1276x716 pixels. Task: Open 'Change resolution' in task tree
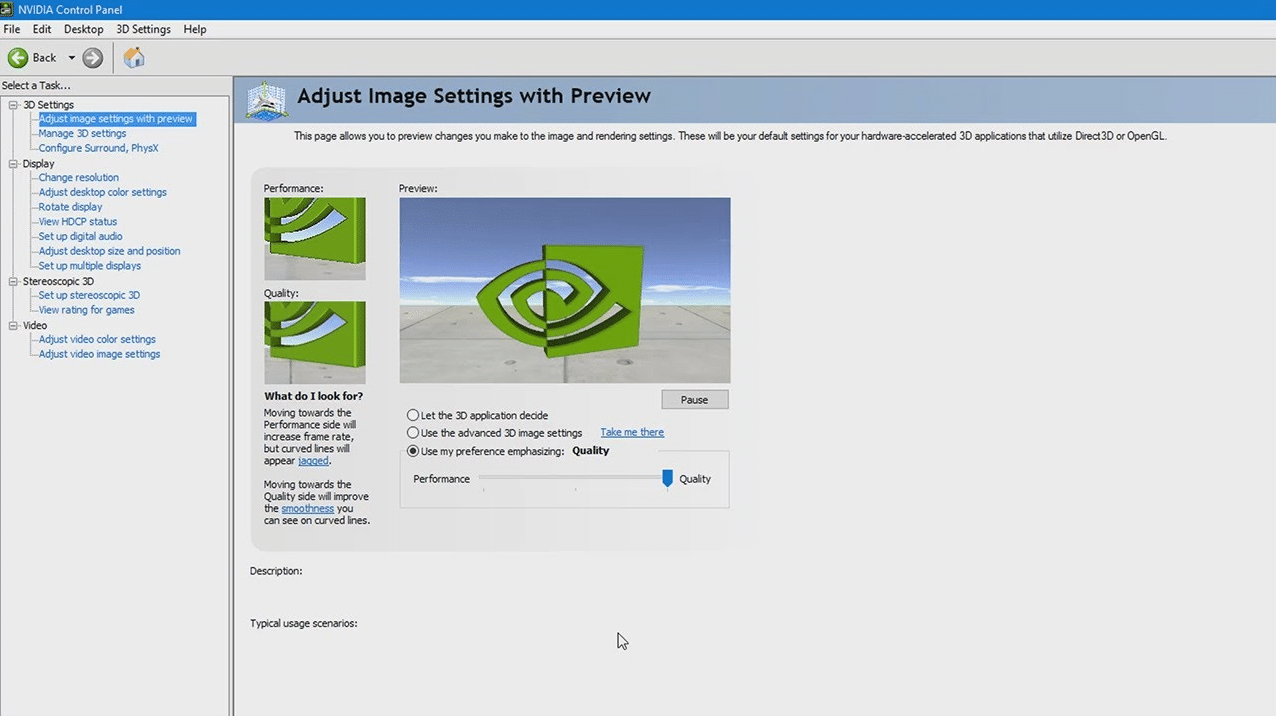point(78,178)
